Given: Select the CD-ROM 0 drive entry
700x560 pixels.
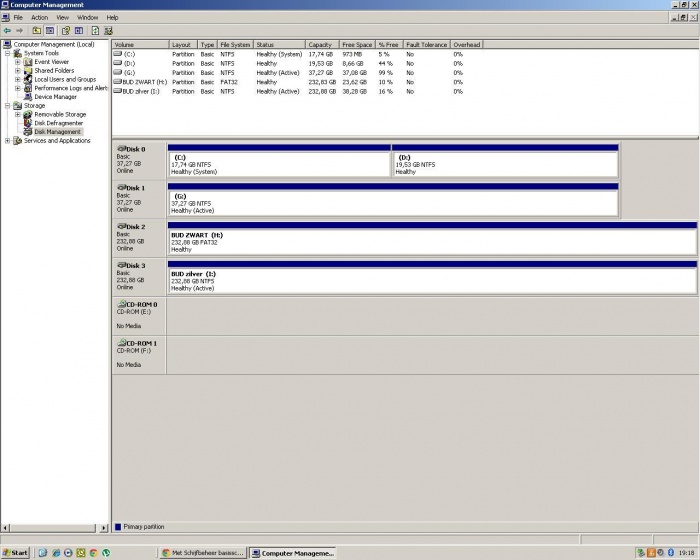Looking at the screenshot, I should click(x=138, y=304).
